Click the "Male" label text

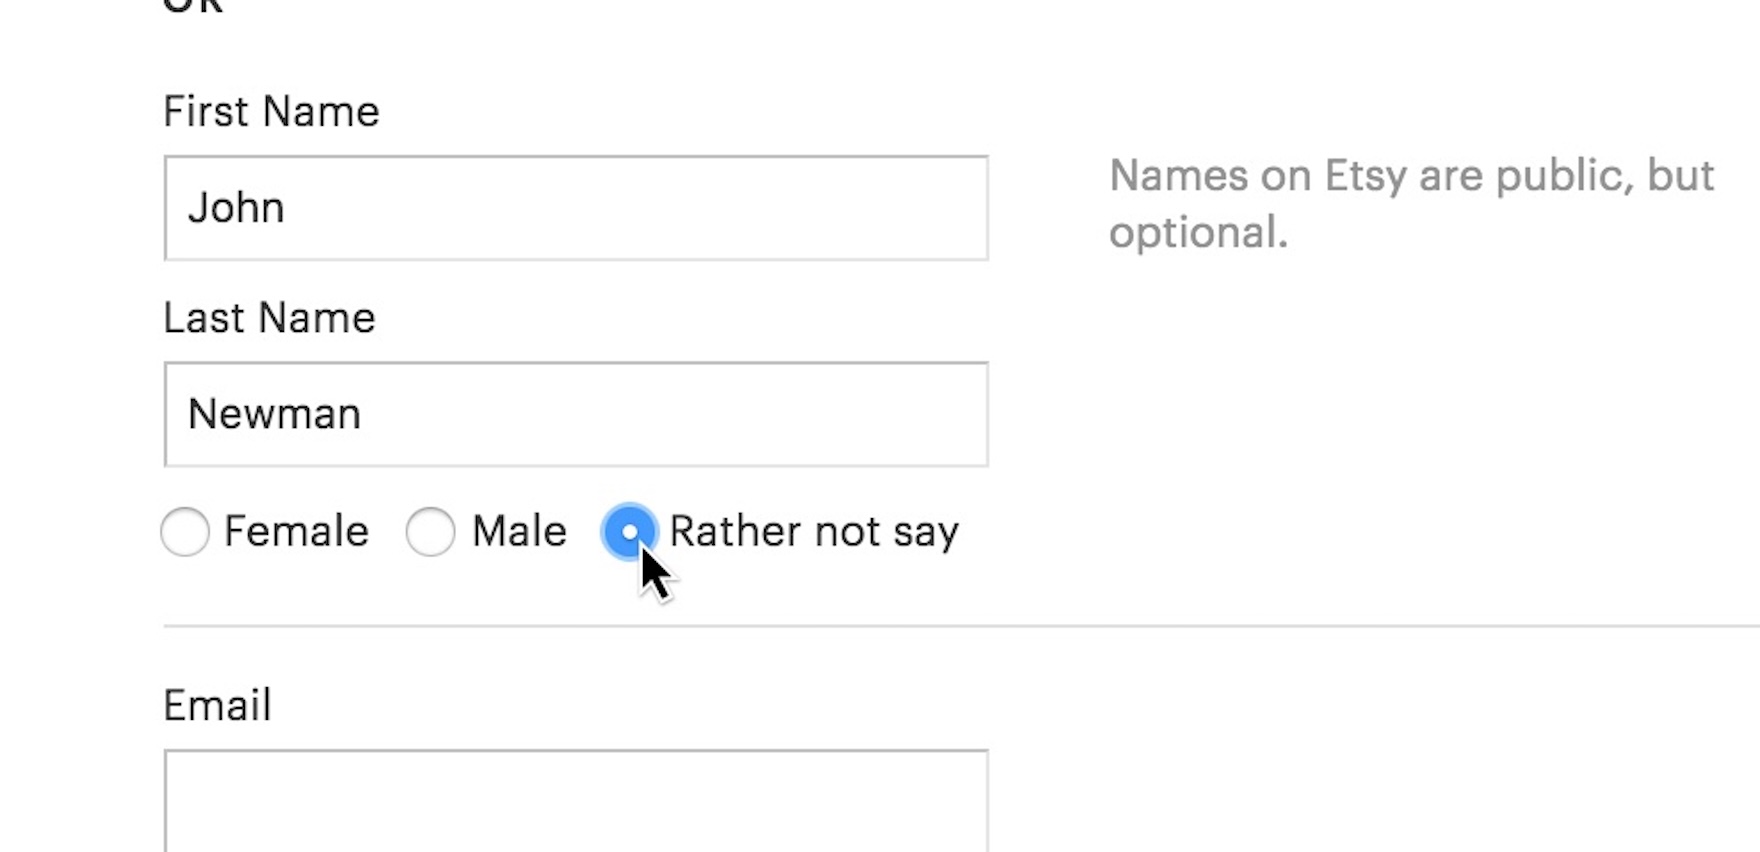pyautogui.click(x=519, y=531)
